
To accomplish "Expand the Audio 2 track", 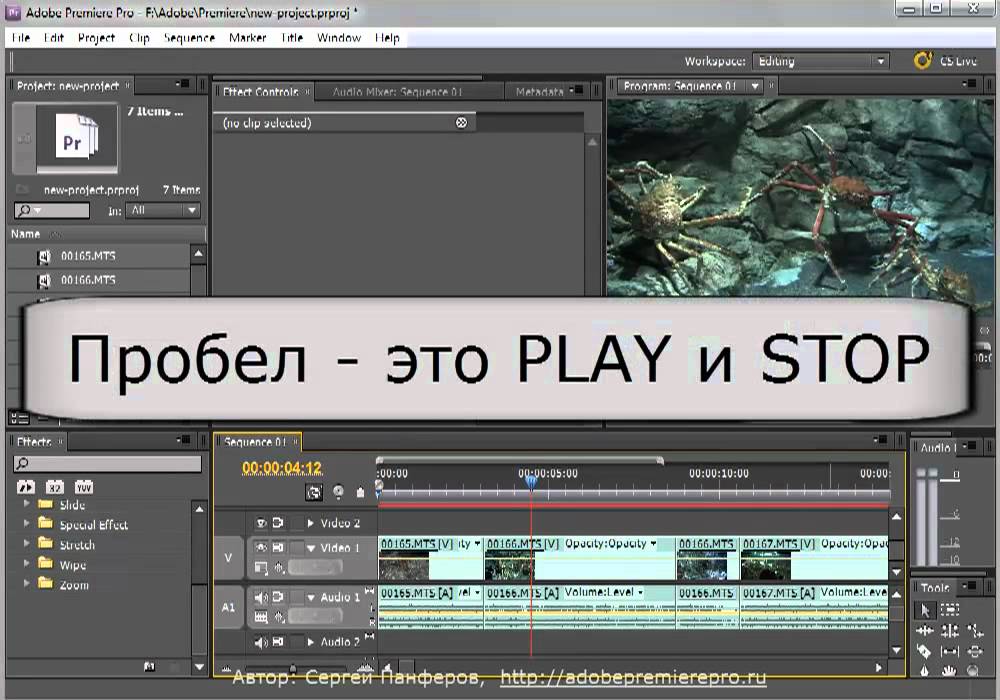I will pyautogui.click(x=311, y=642).
